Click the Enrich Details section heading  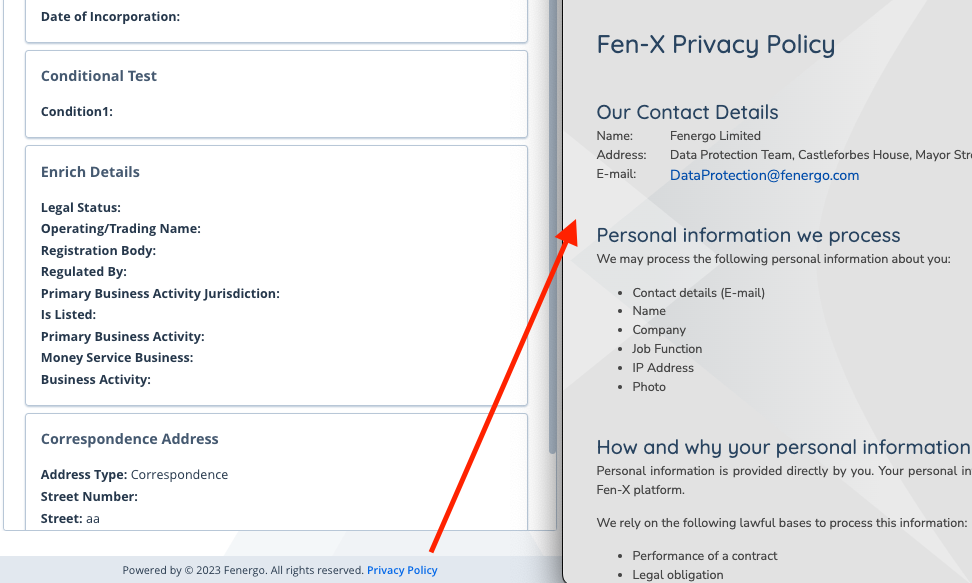point(90,172)
